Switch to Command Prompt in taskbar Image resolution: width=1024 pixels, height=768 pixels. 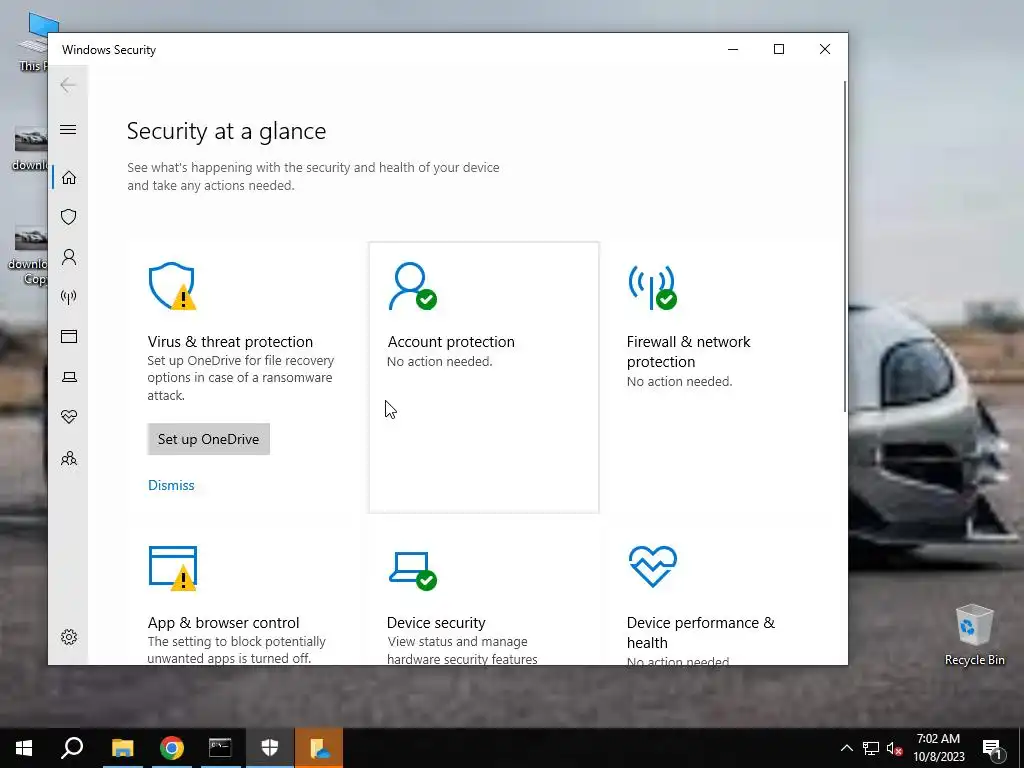(x=220, y=748)
